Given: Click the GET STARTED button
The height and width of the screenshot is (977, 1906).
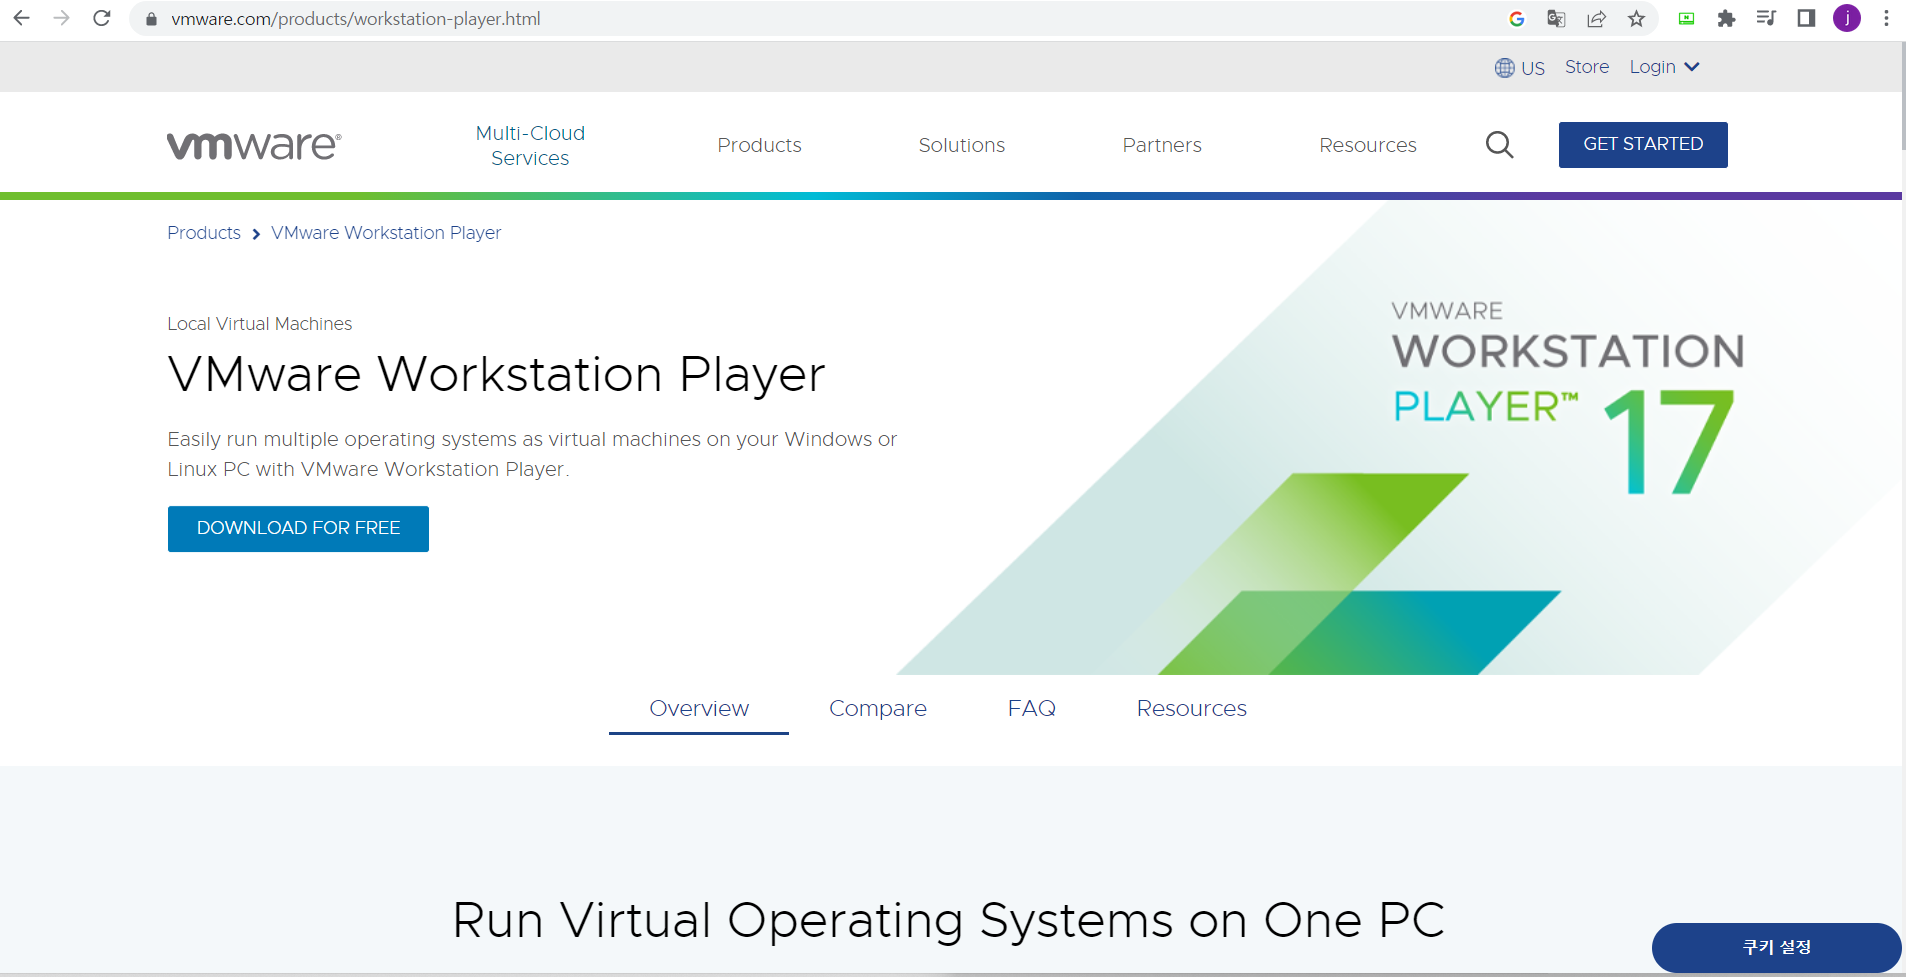Looking at the screenshot, I should click(x=1643, y=145).
